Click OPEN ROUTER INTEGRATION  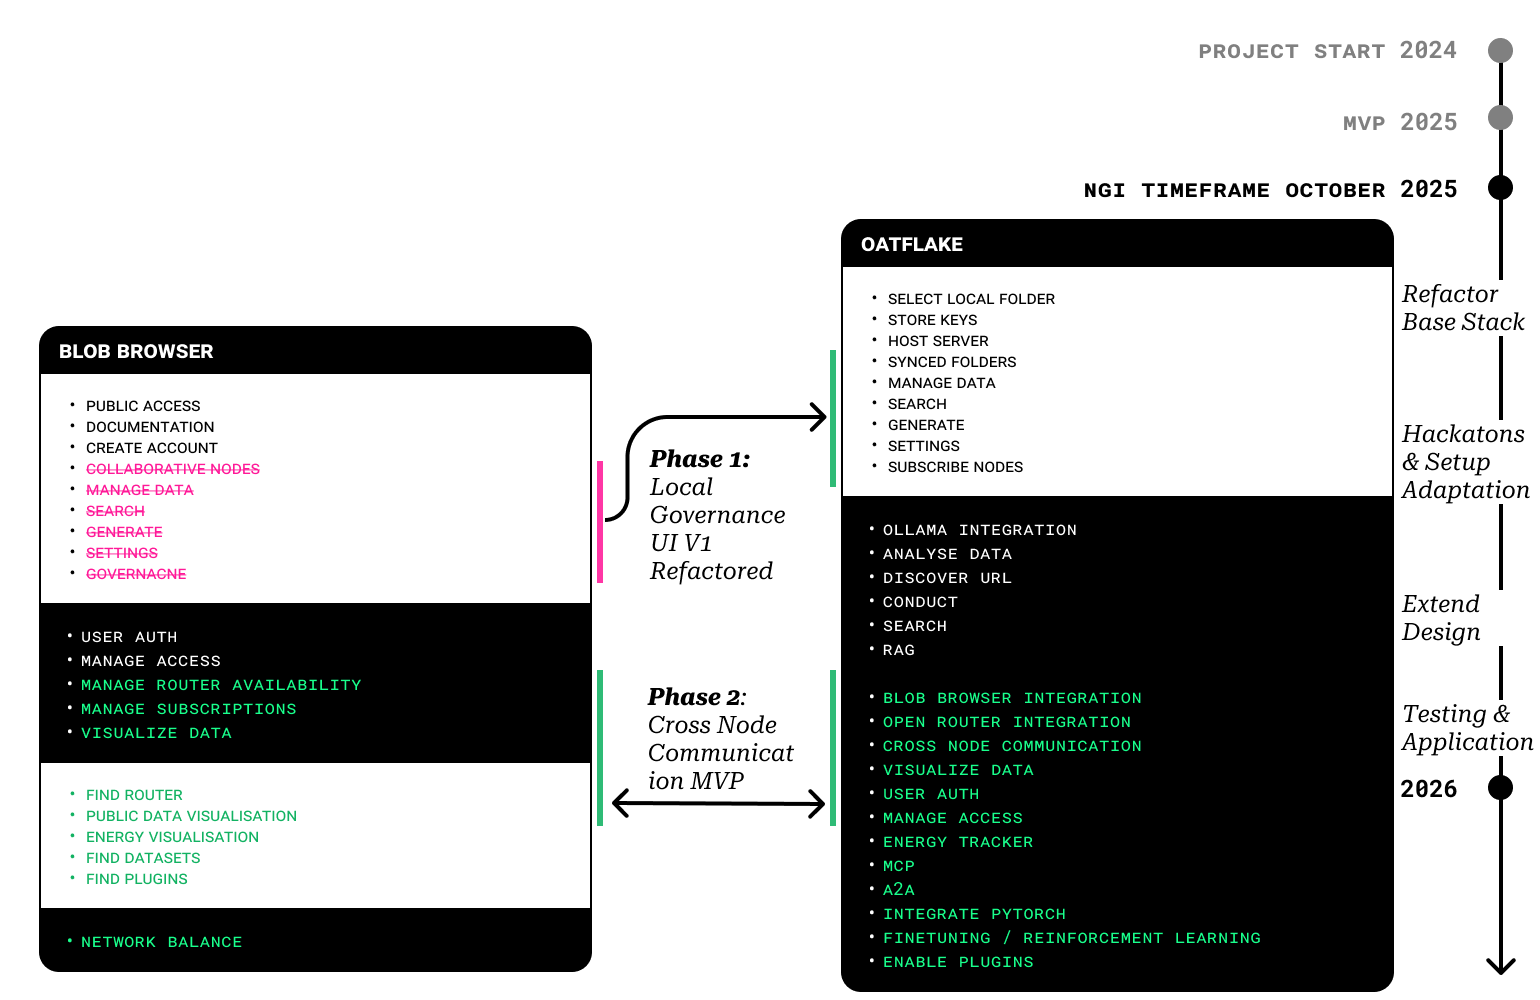[1007, 722]
